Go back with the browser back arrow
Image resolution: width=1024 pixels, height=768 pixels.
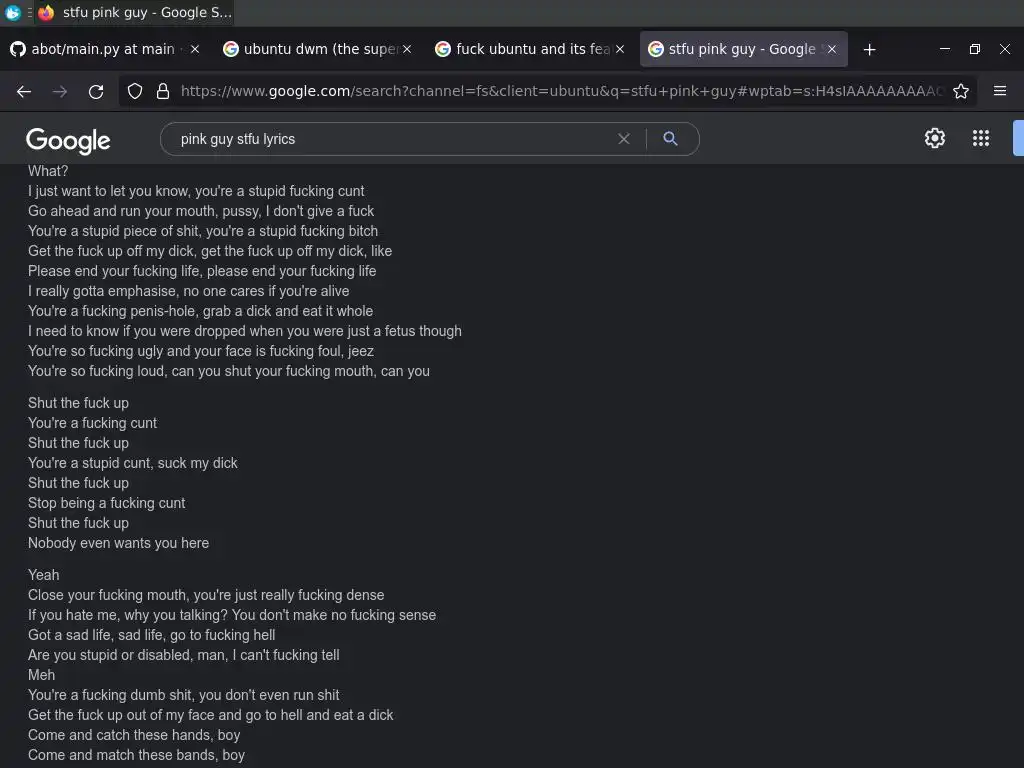[x=24, y=91]
